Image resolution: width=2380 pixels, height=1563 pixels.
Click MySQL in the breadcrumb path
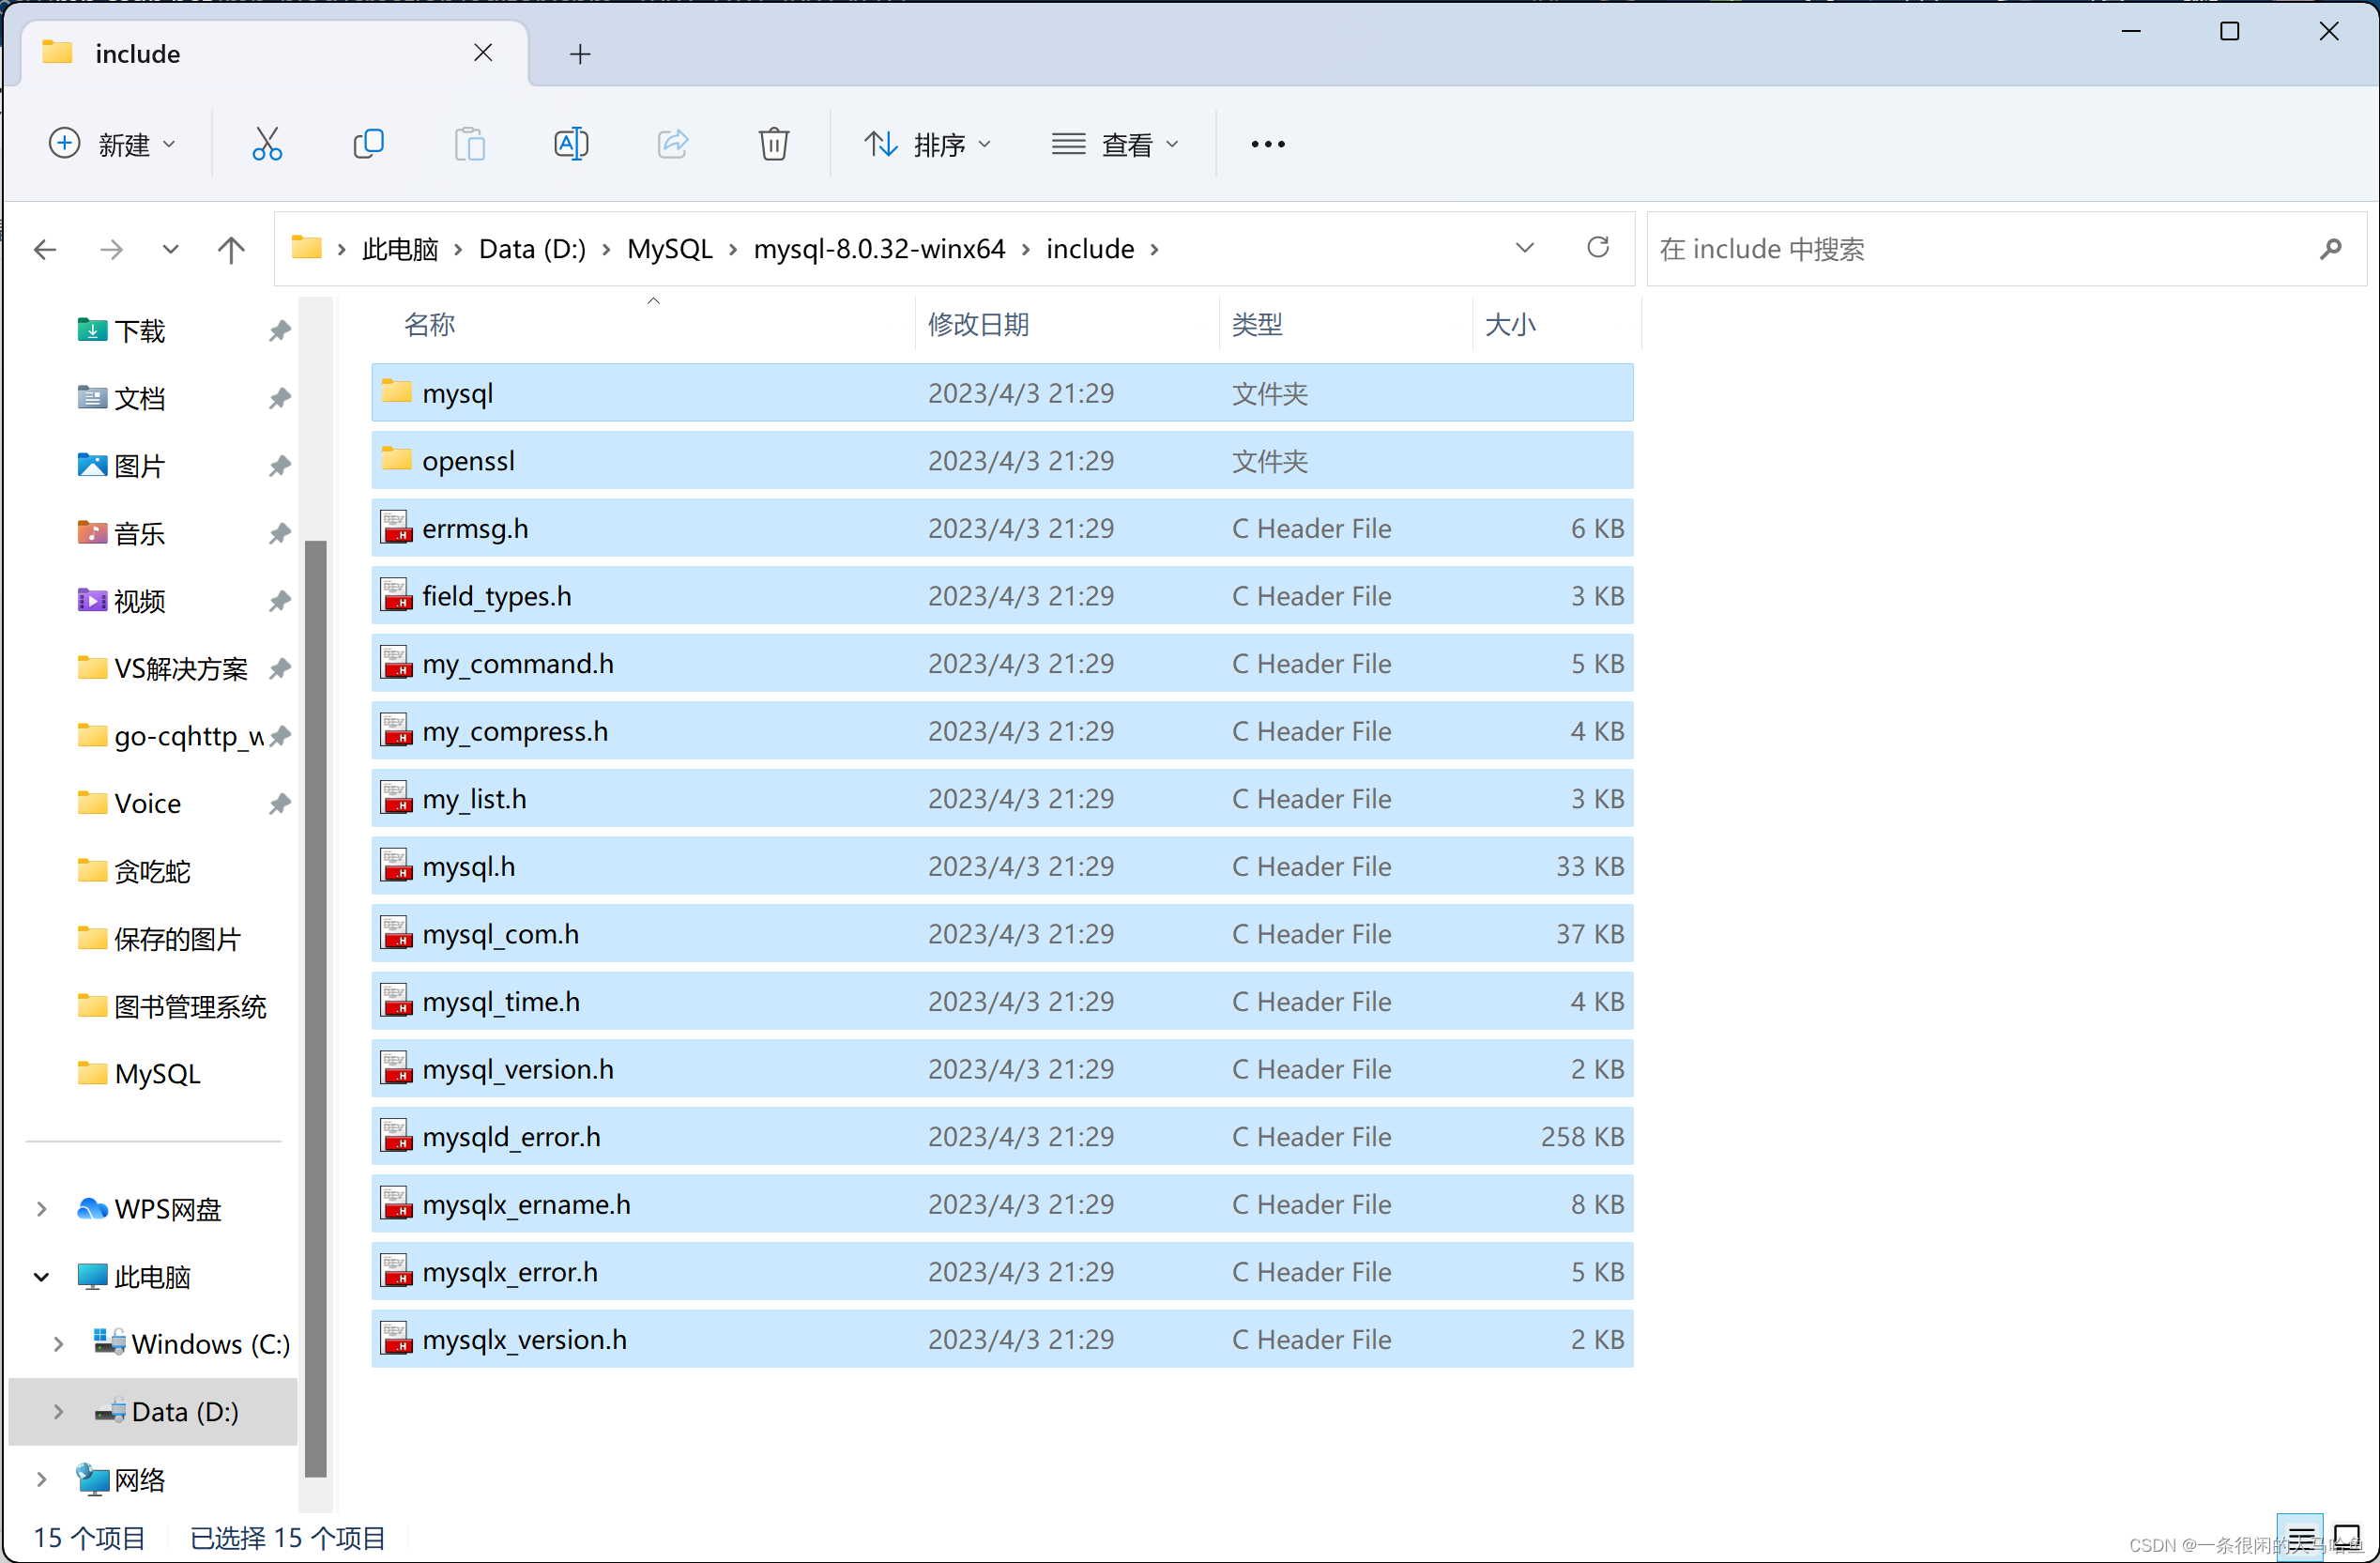[669, 249]
